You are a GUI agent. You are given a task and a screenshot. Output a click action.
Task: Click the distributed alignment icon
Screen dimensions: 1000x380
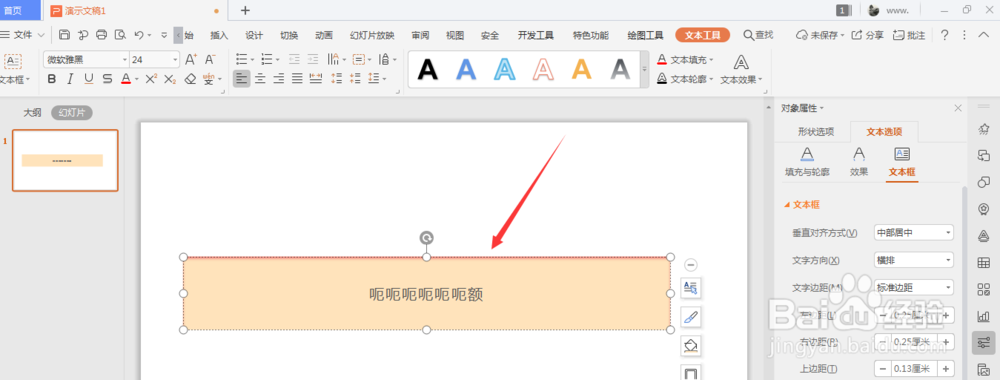click(x=316, y=79)
